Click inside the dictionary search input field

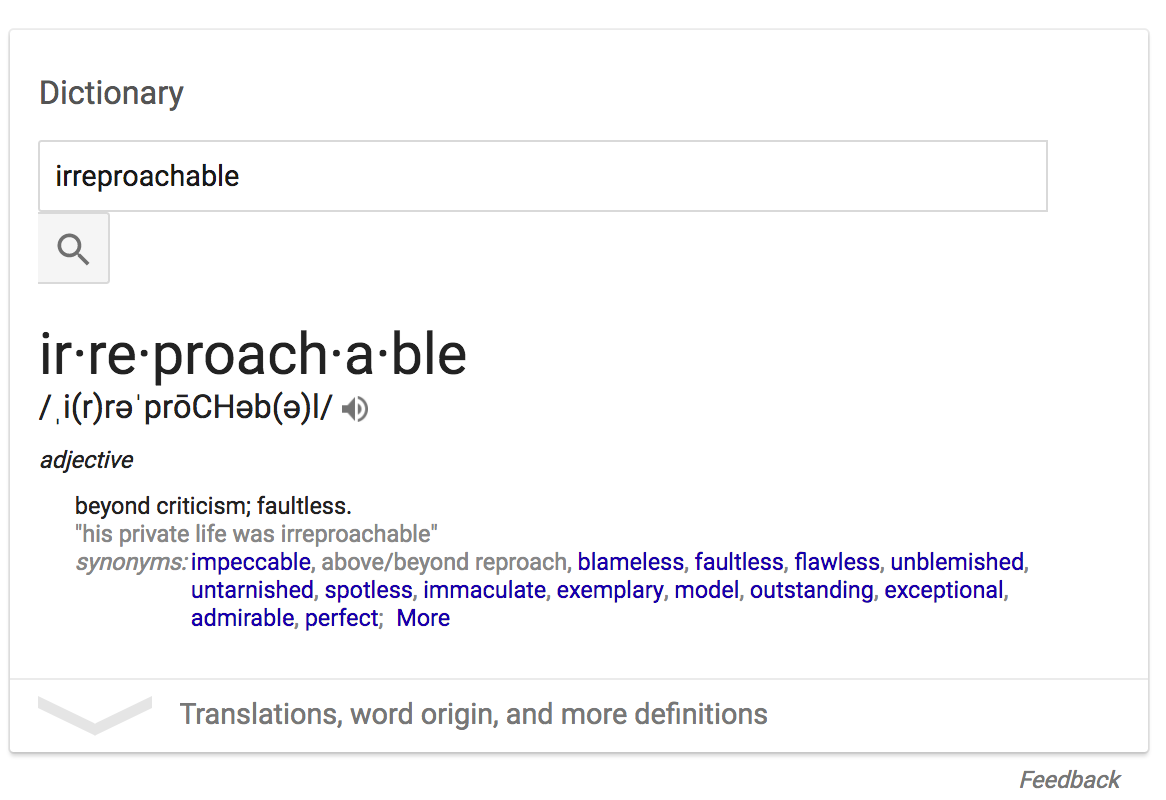pos(542,176)
